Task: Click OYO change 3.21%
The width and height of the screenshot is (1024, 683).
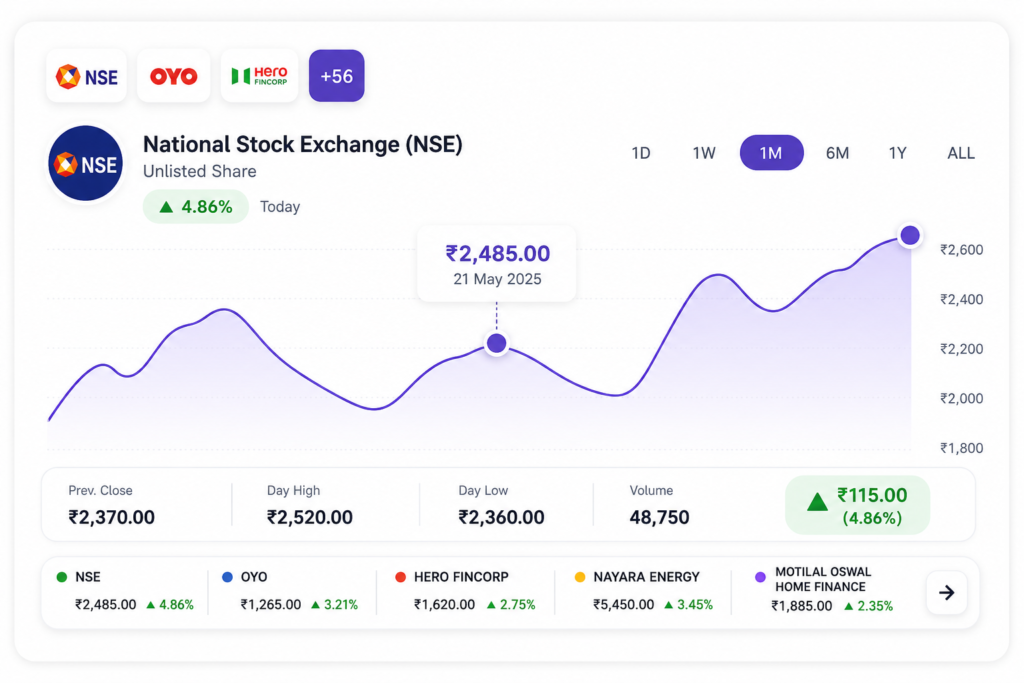Action: (x=334, y=605)
